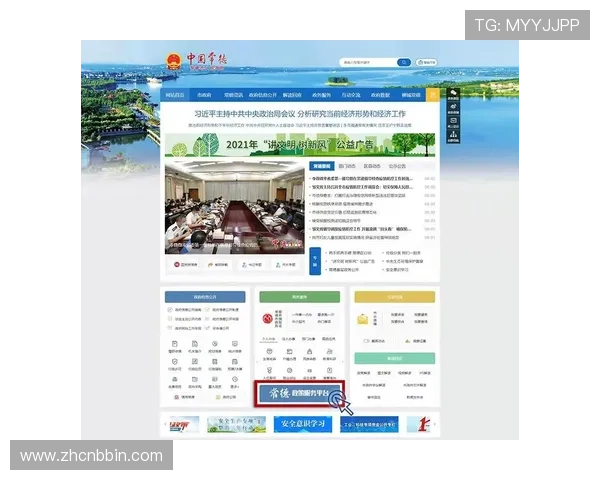Open the 市政府 navigation item

[x=204, y=95]
